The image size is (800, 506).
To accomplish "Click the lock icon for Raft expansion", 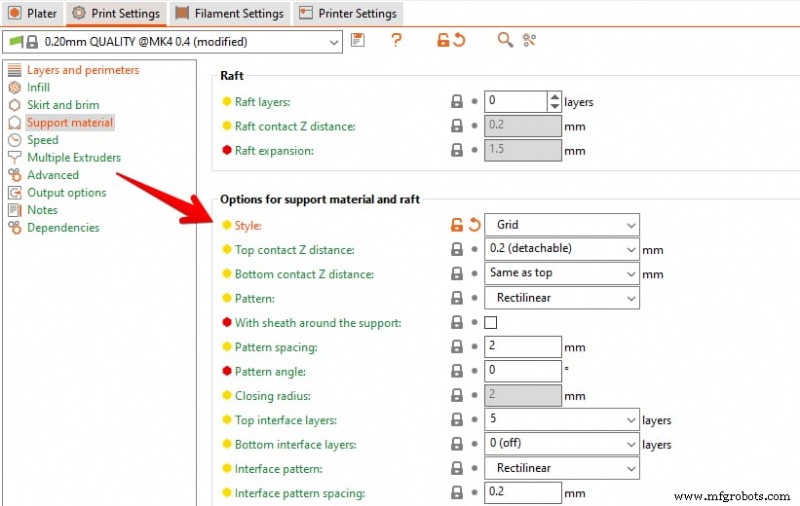I will [457, 150].
